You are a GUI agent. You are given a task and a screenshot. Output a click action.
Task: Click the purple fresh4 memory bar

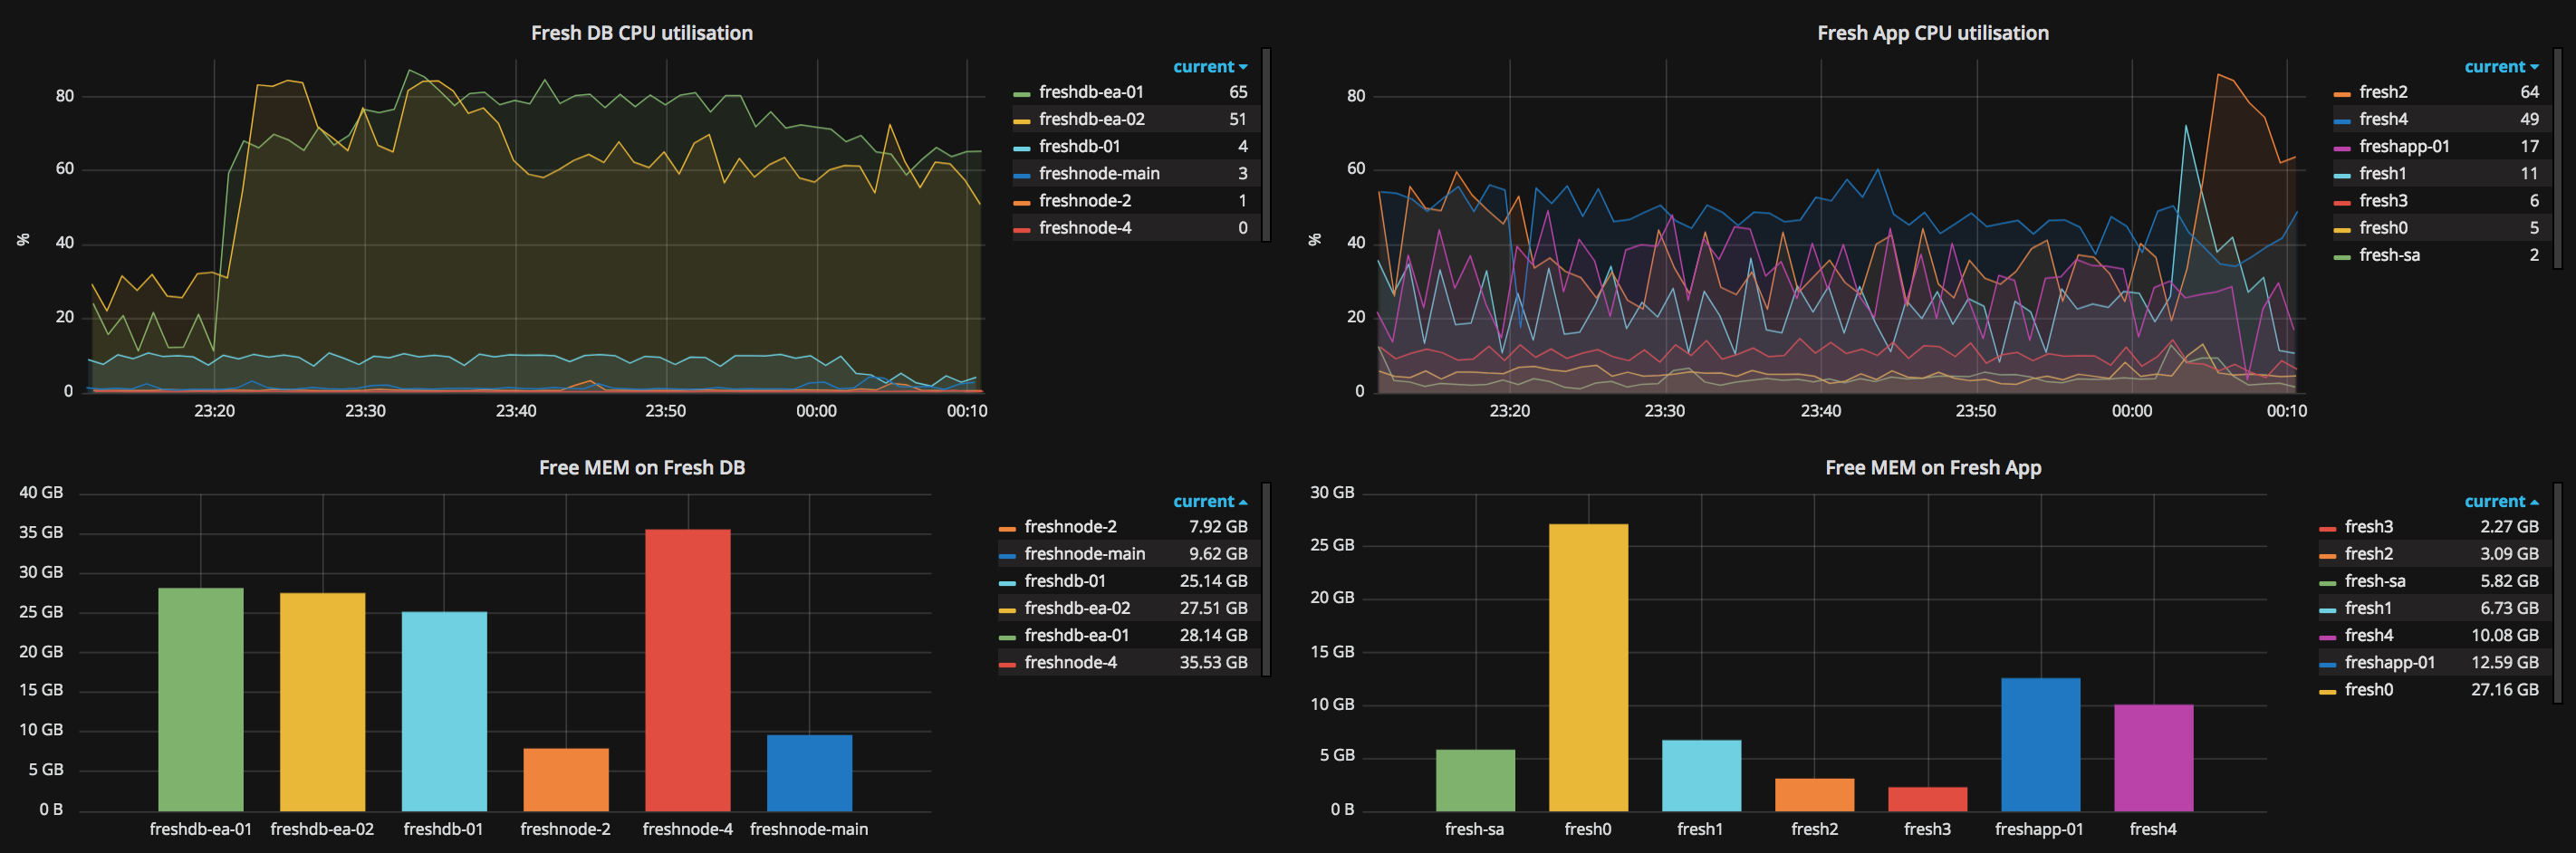(x=2153, y=757)
